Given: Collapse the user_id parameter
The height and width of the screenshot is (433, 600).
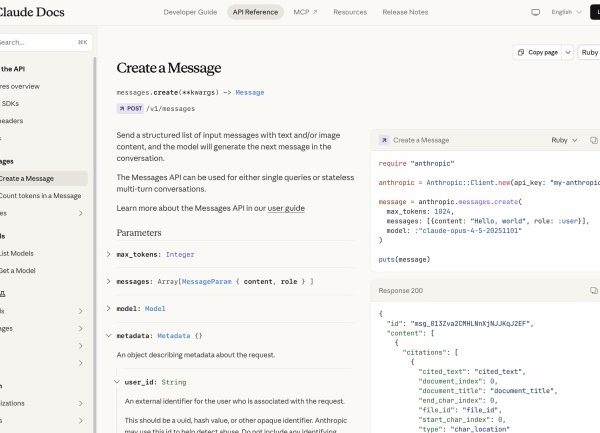Looking at the screenshot, I should pyautogui.click(x=117, y=382).
